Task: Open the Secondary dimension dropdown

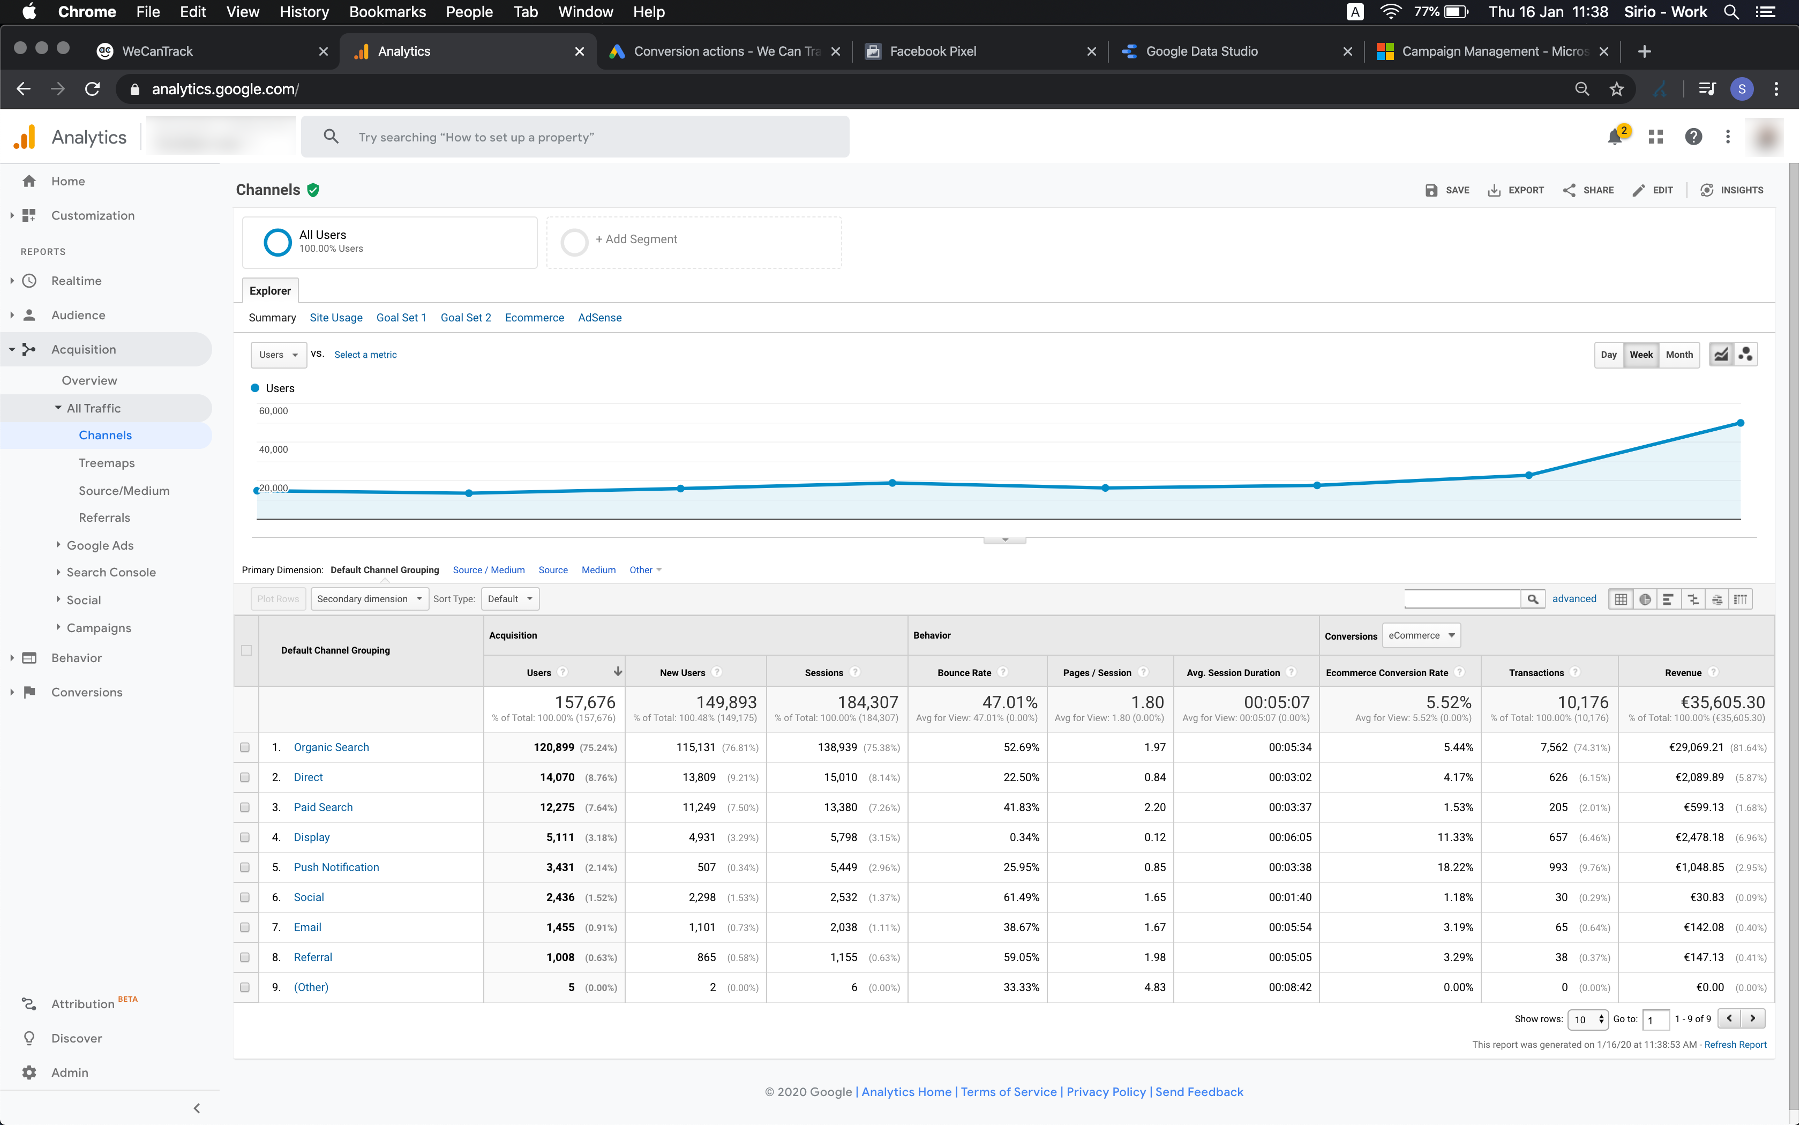Action: (369, 599)
